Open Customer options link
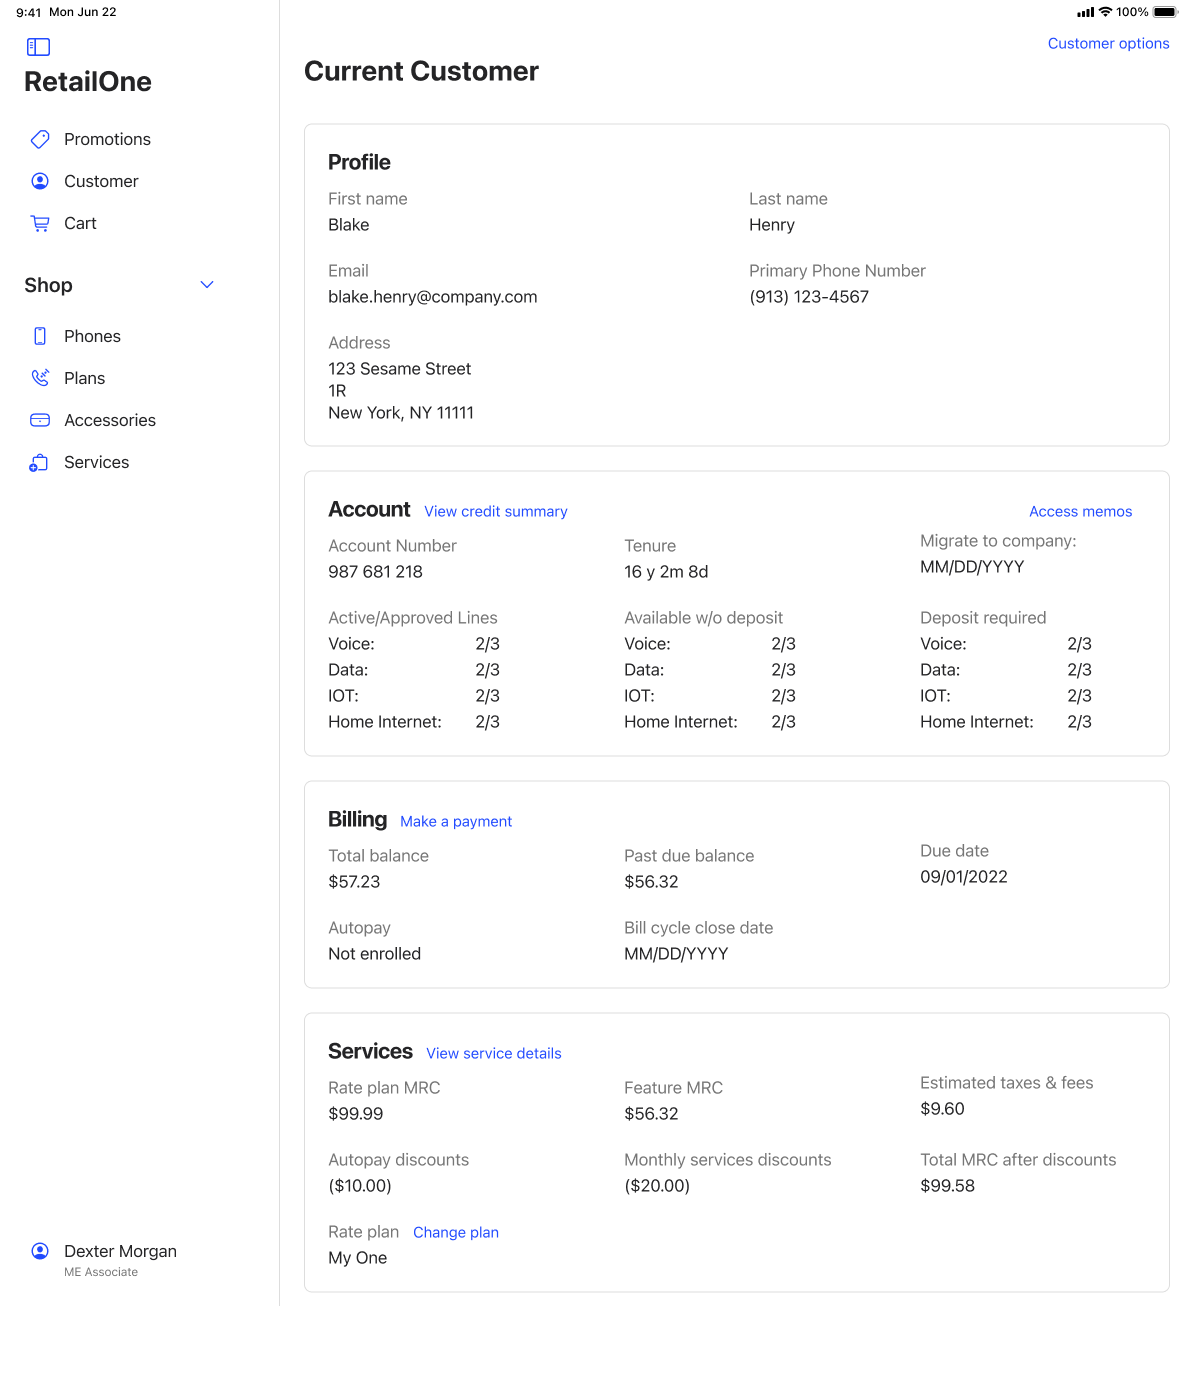 [x=1108, y=43]
